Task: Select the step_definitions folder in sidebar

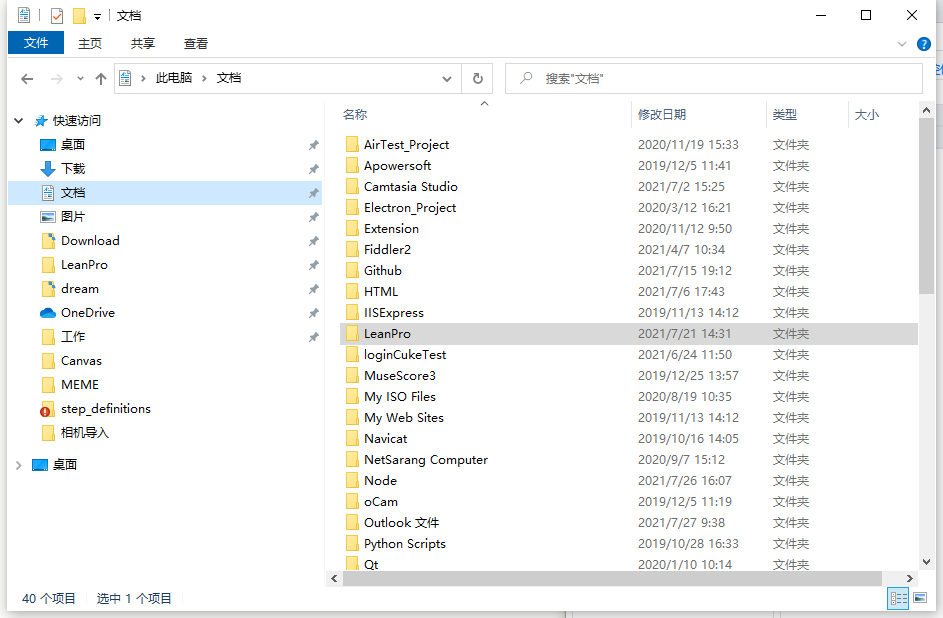Action: [x=105, y=409]
